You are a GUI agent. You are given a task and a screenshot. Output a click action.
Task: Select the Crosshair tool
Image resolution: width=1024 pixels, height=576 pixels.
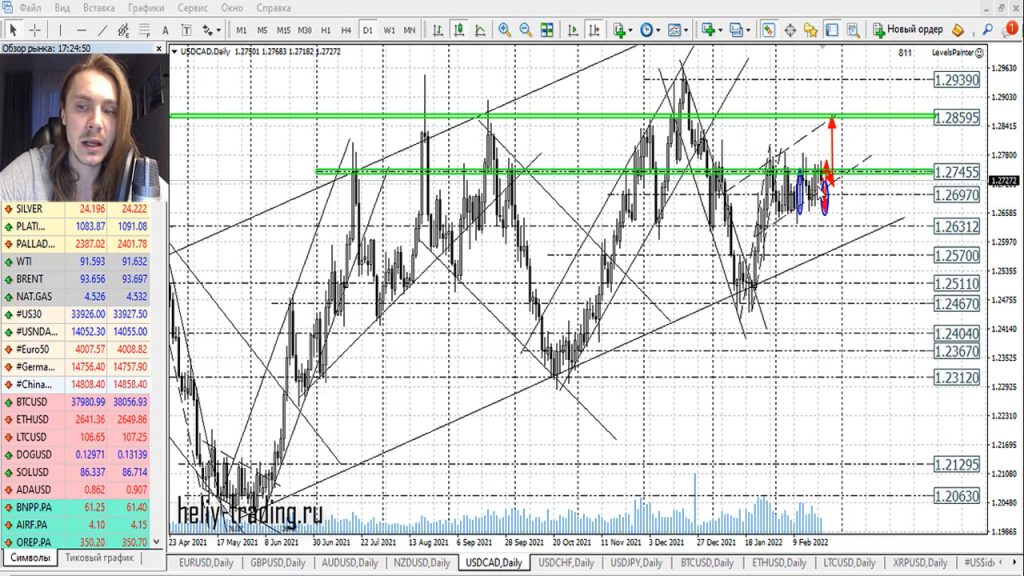click(x=34, y=30)
